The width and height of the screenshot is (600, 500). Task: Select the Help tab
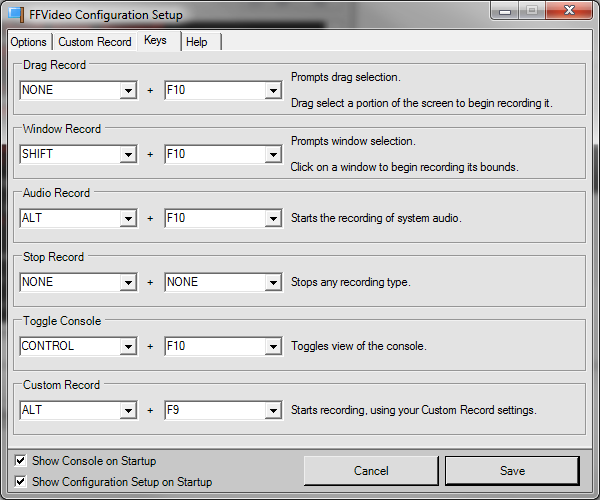tap(197, 42)
